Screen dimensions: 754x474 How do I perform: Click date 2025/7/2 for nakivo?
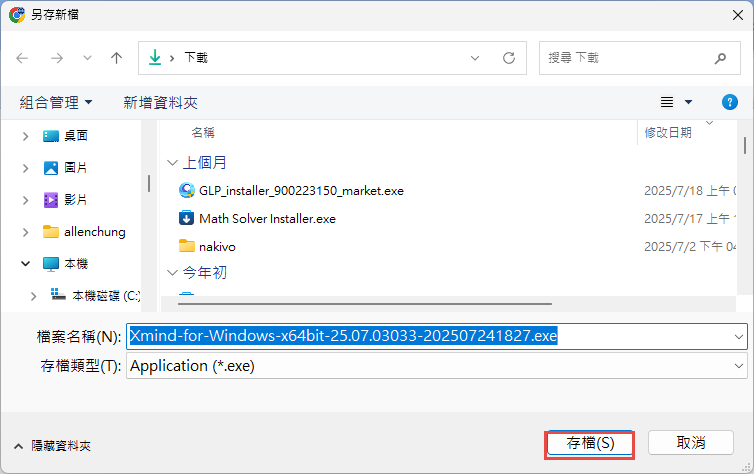pos(690,247)
